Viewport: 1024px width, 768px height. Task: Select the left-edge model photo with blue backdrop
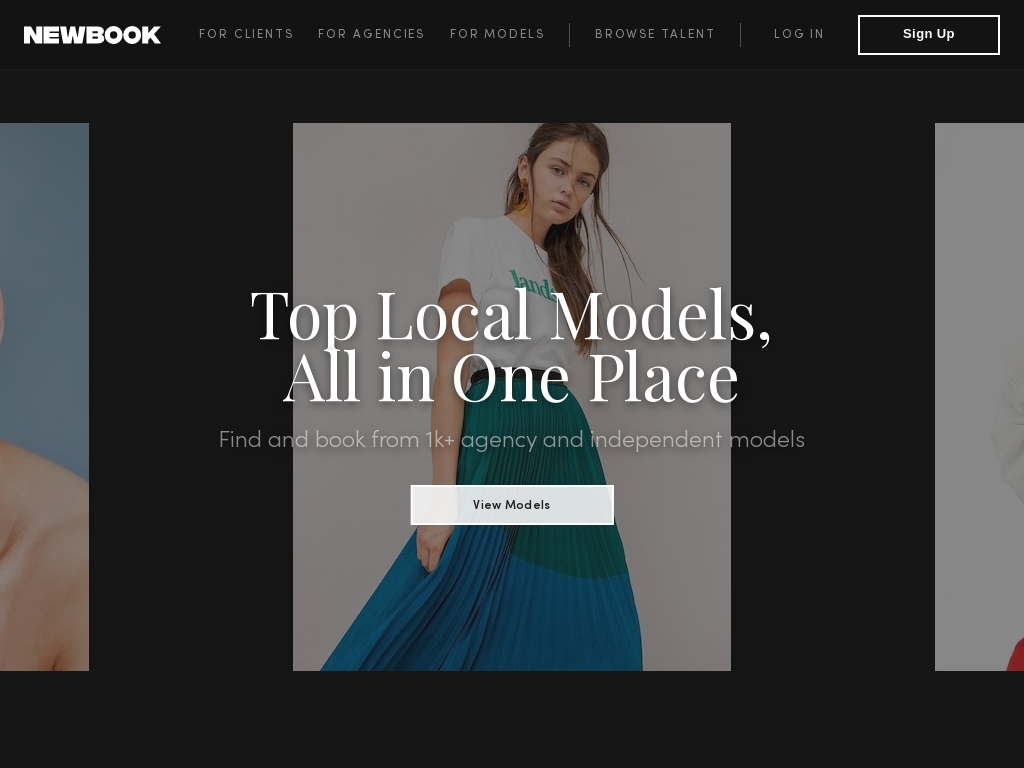(44, 396)
